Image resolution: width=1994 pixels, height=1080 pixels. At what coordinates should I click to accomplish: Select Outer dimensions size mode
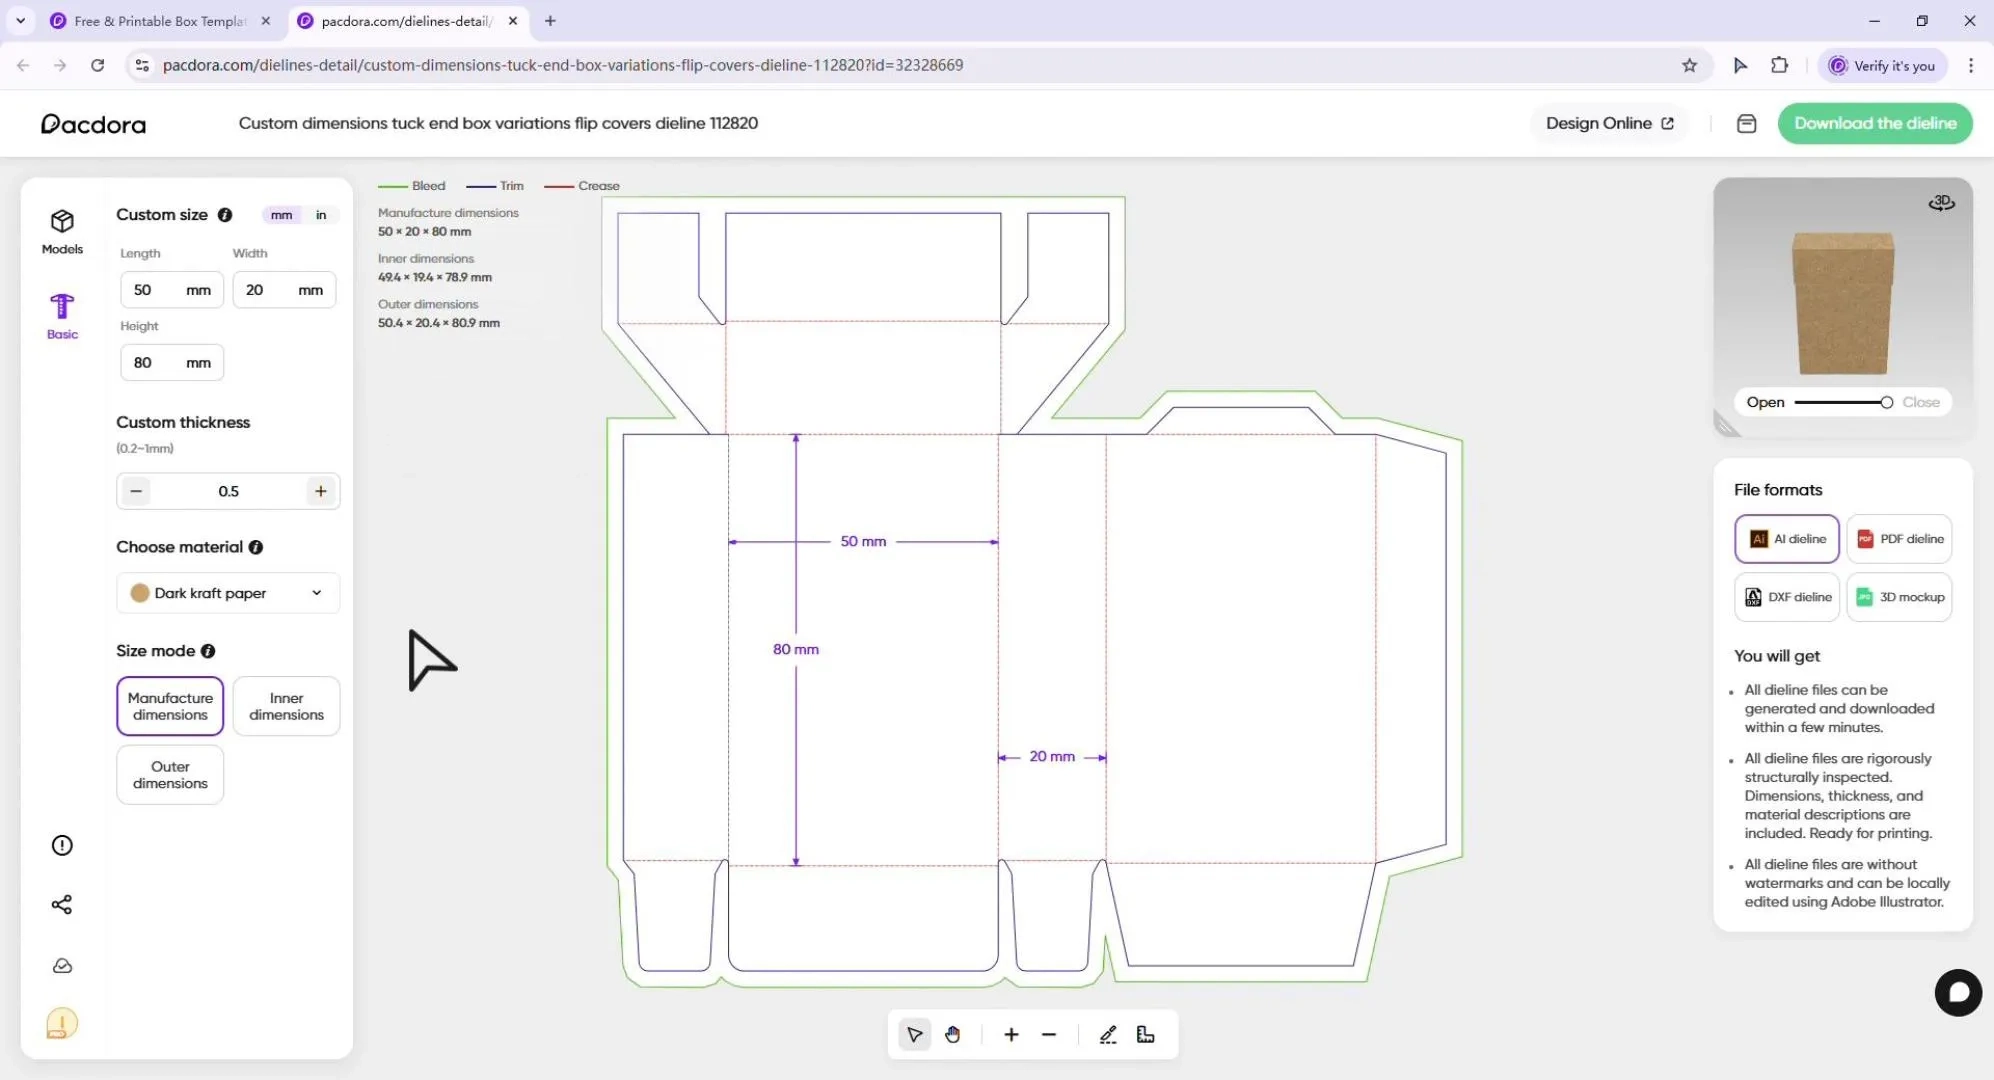tap(170, 775)
